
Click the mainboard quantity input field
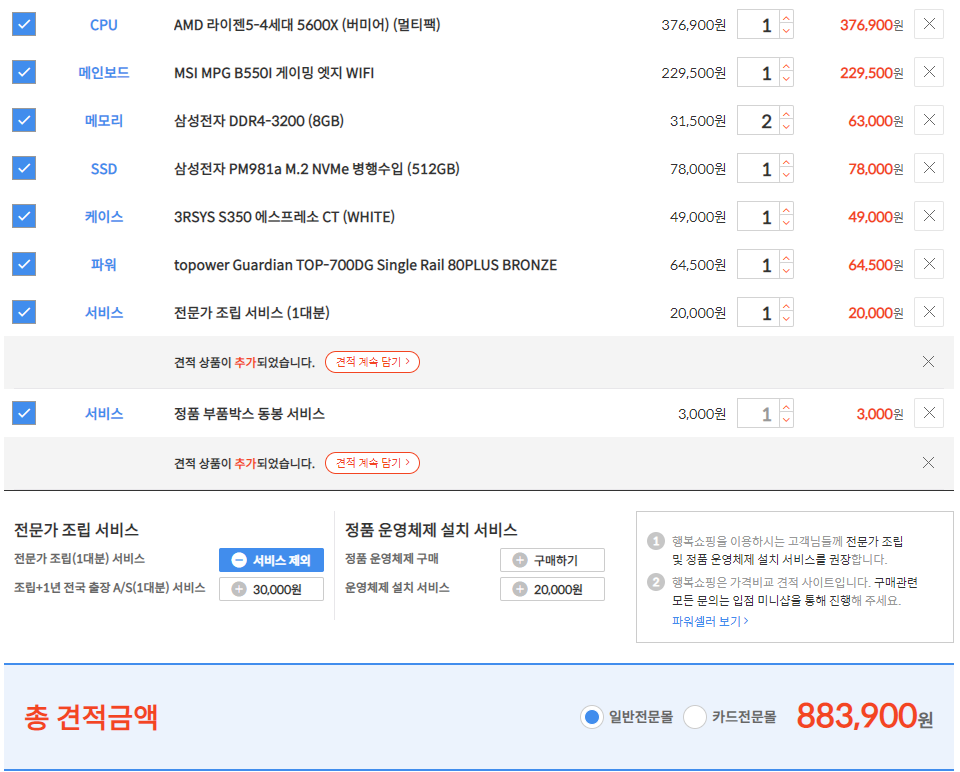point(758,73)
